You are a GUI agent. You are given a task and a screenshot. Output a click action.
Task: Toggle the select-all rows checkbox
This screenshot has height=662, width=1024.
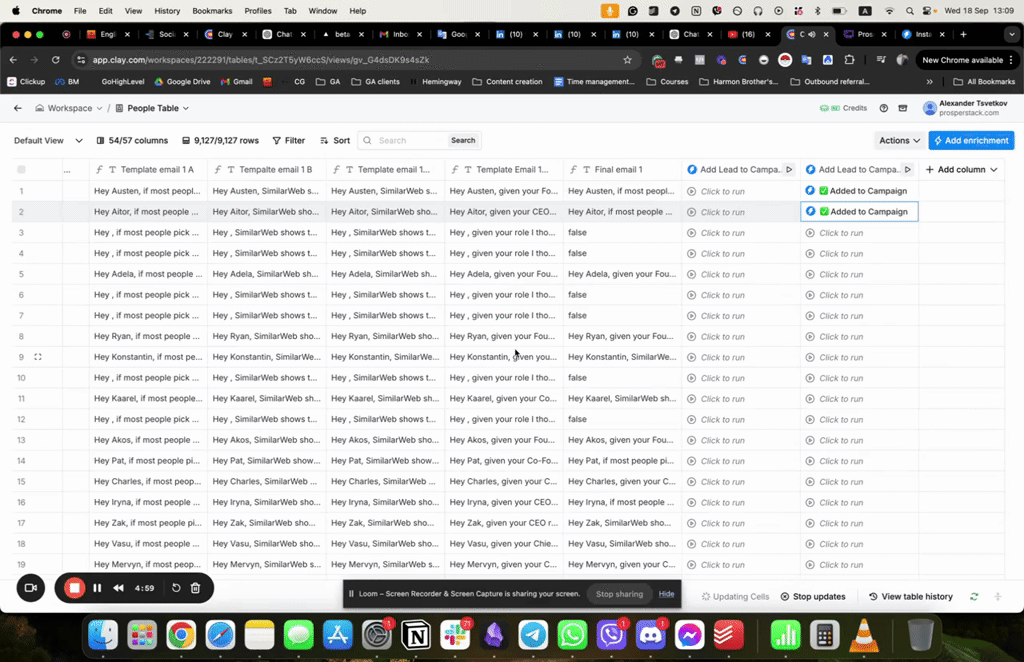tap(22, 170)
